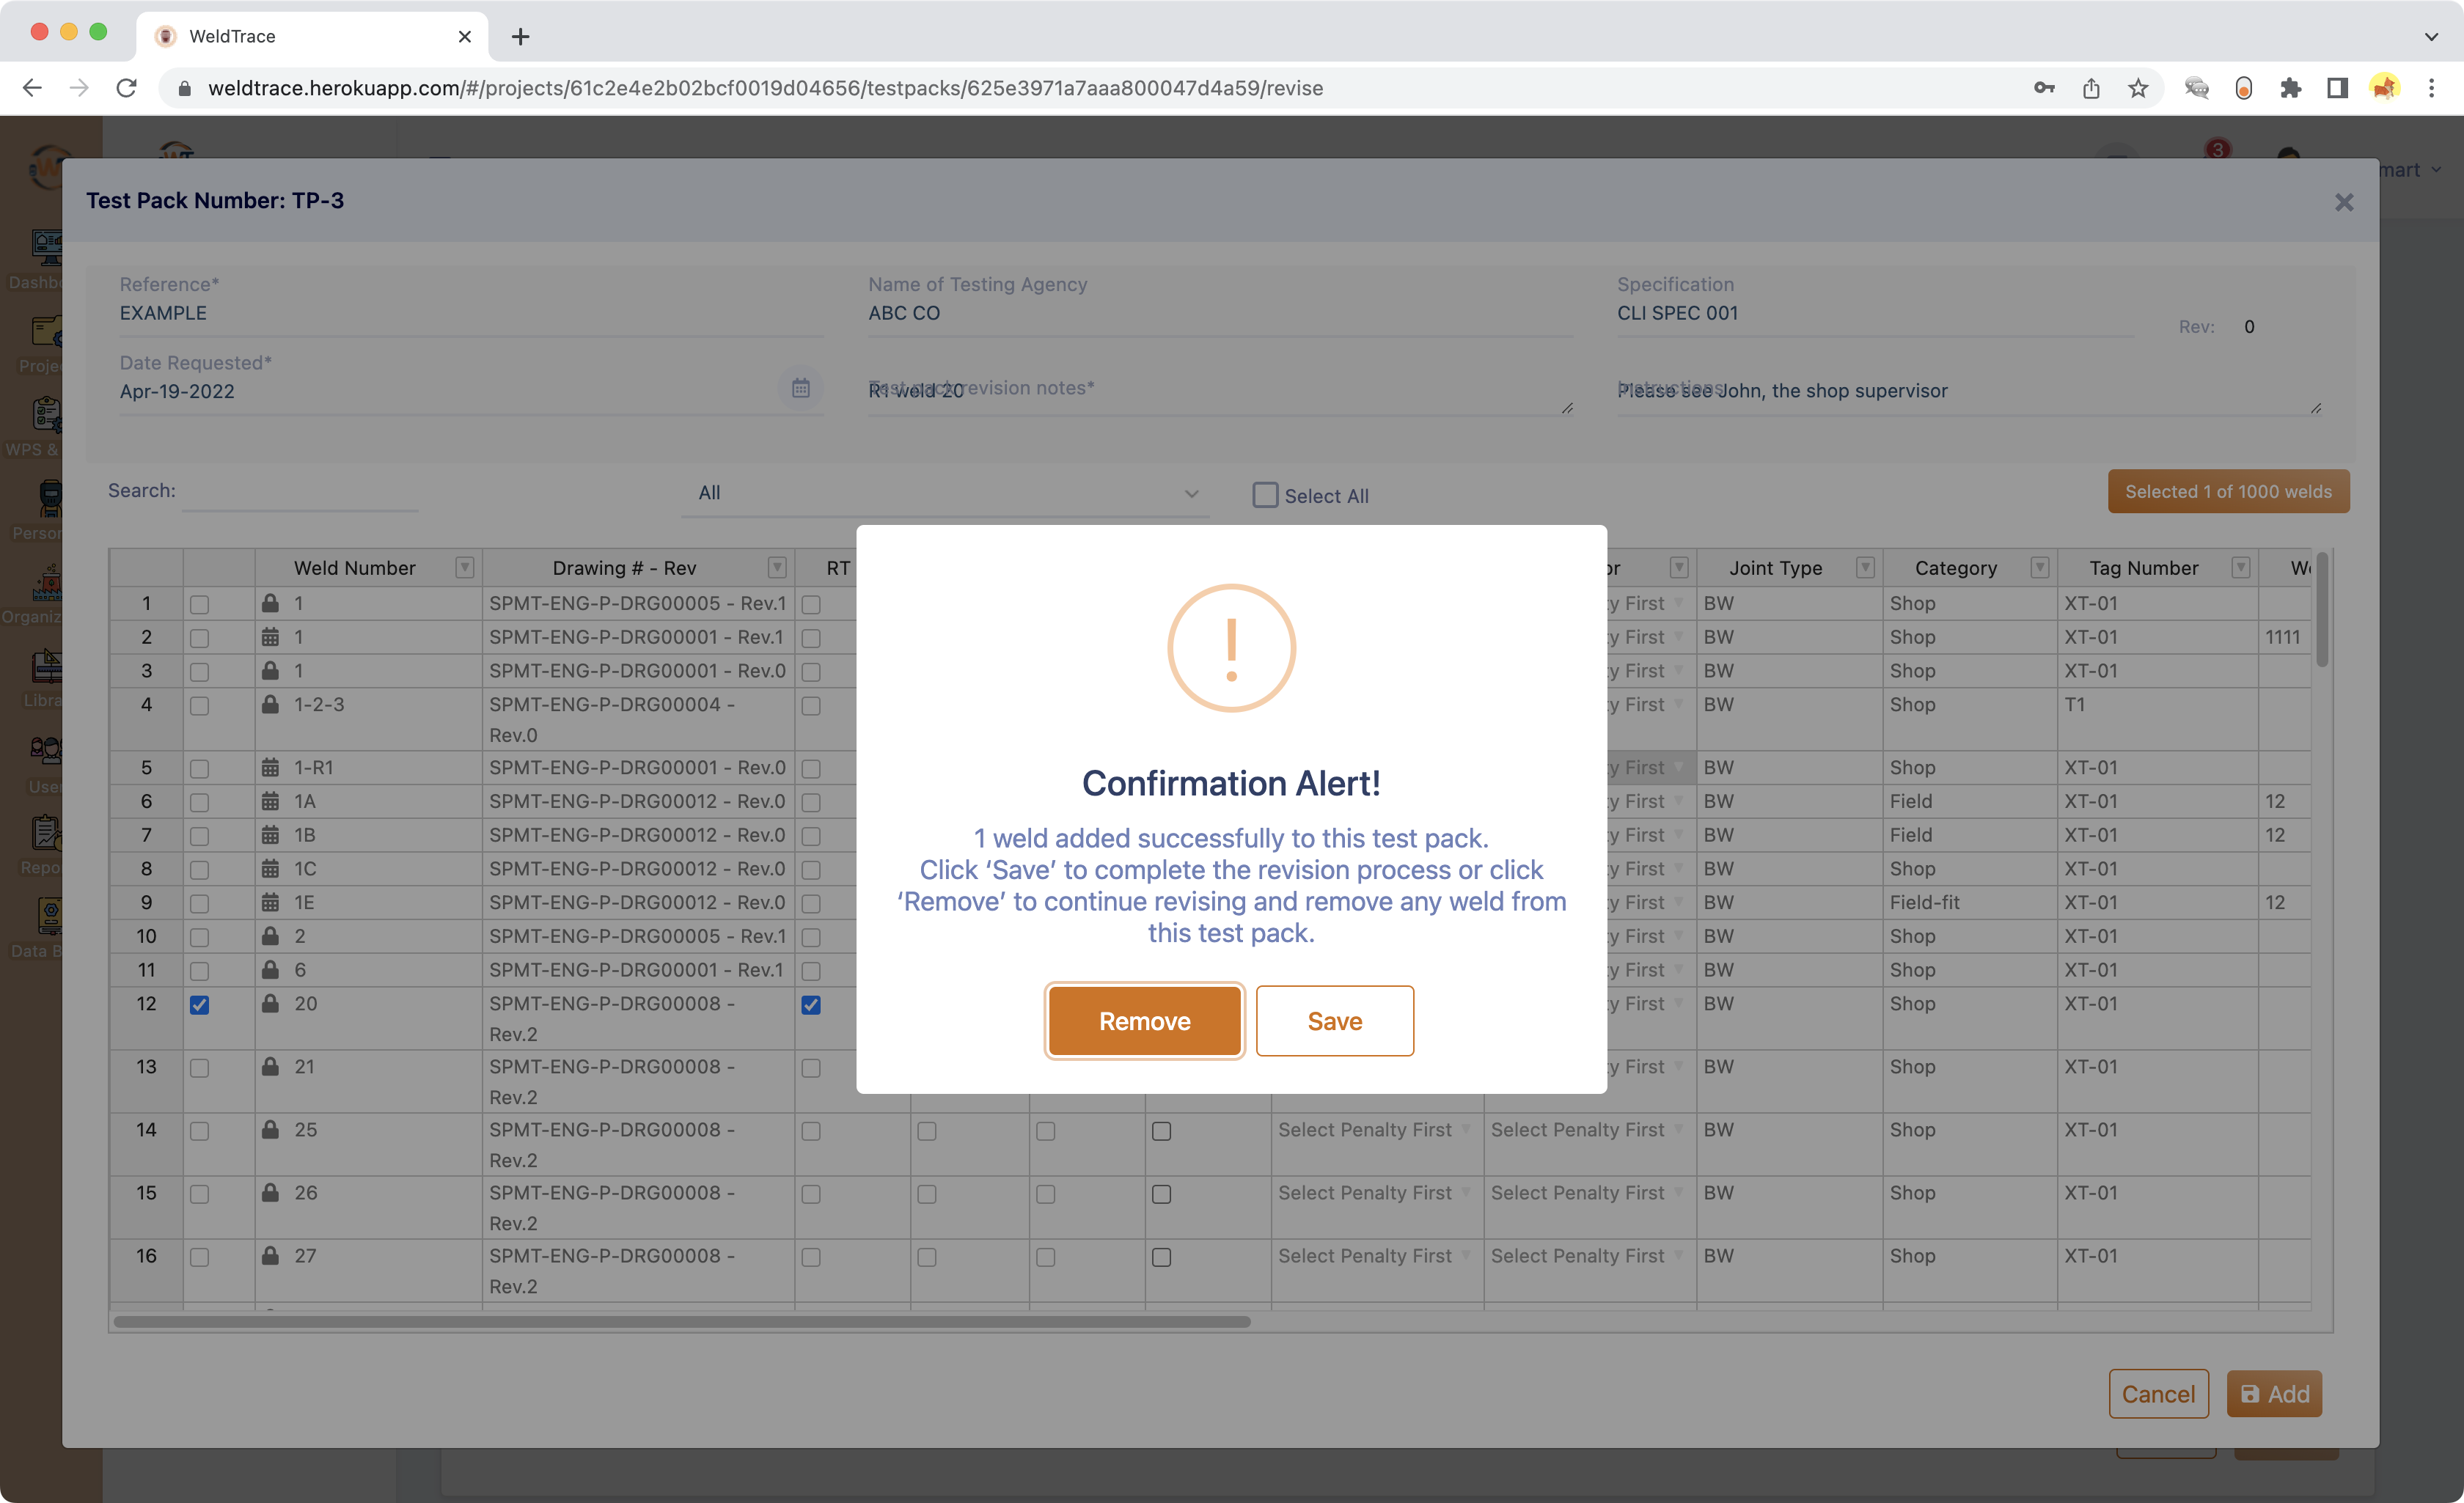Click calendar icon beside weld 1E
This screenshot has width=2464, height=1503.
(270, 902)
